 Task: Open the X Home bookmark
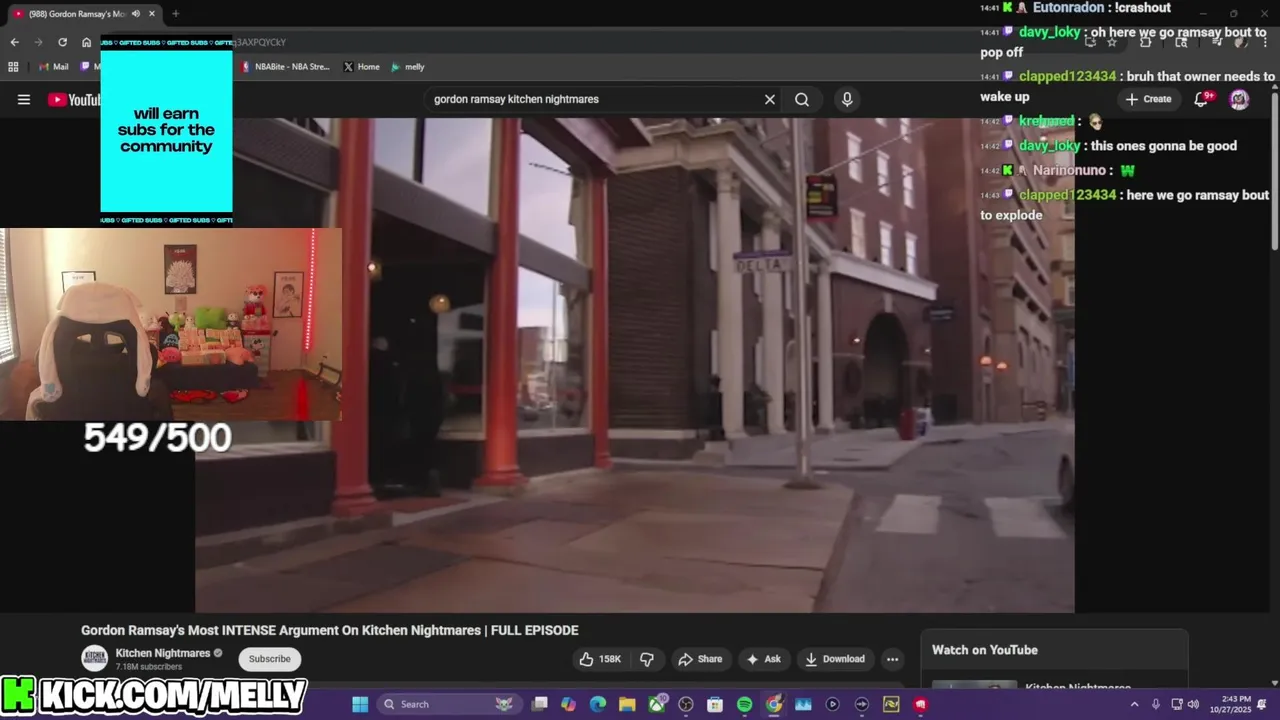(361, 67)
